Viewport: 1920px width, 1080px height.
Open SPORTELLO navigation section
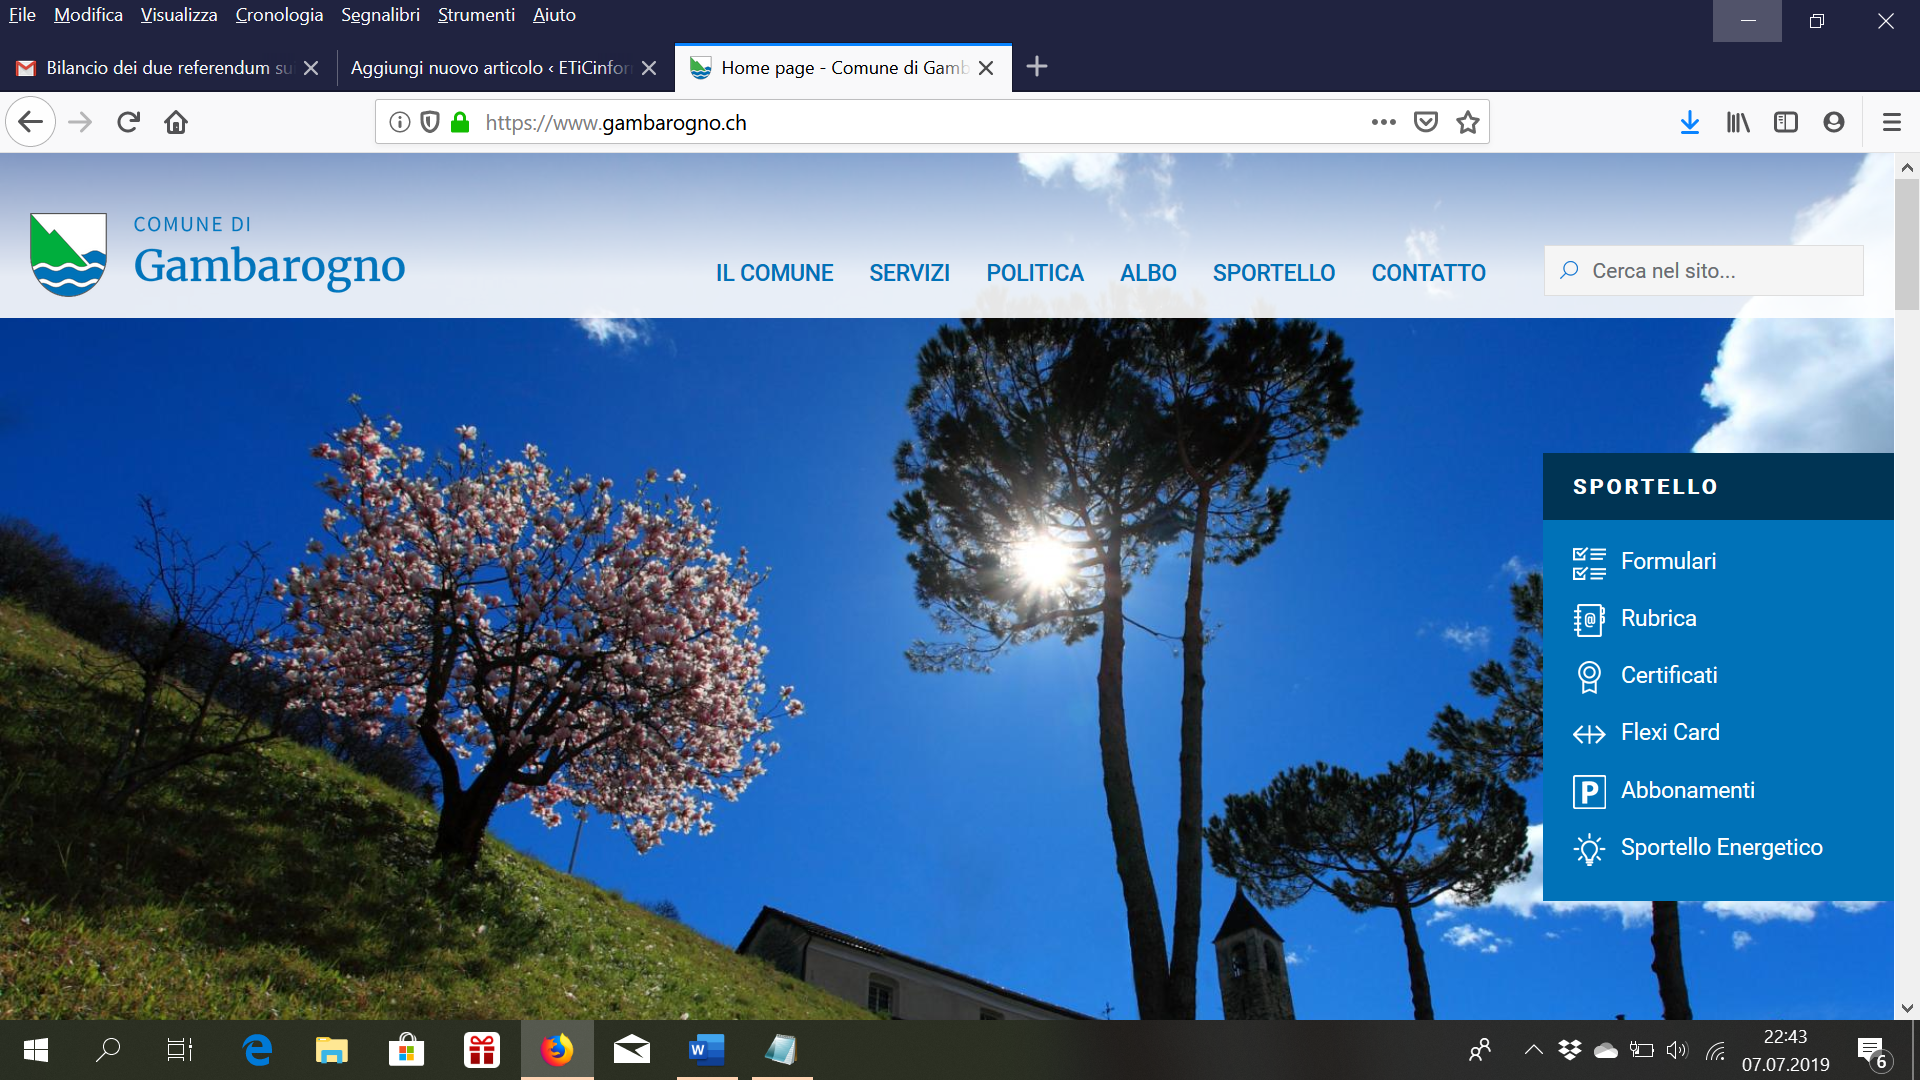click(1274, 273)
